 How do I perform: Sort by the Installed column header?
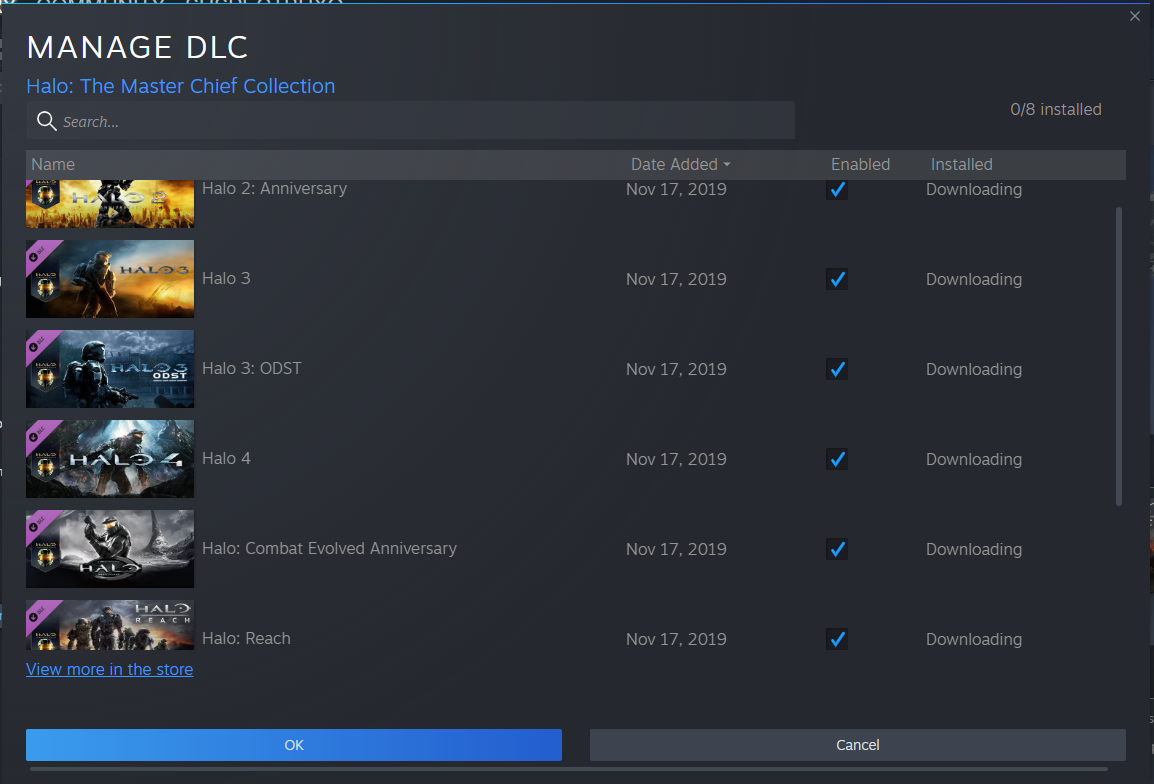[x=961, y=164]
